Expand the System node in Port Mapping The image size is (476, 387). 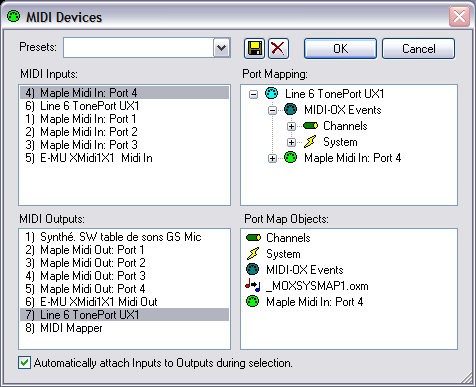pos(291,143)
